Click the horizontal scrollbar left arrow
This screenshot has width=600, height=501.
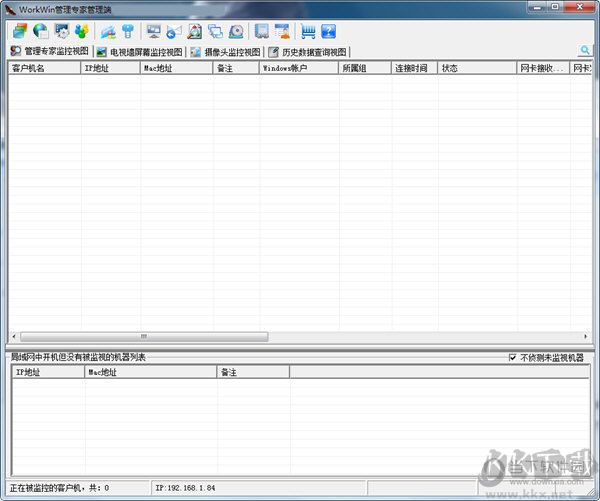pos(14,336)
